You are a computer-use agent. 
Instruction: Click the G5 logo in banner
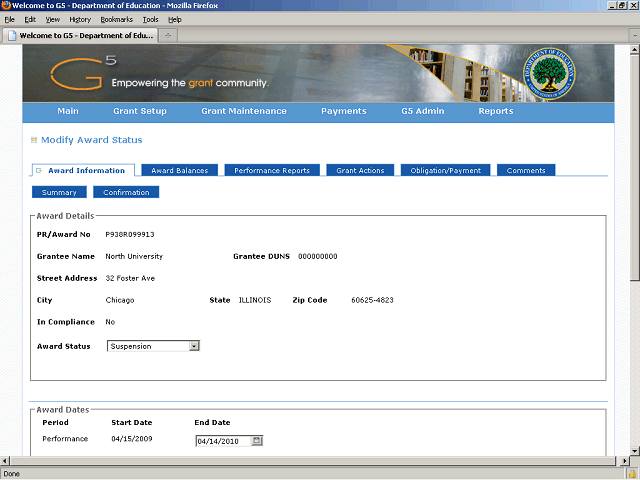tap(84, 73)
